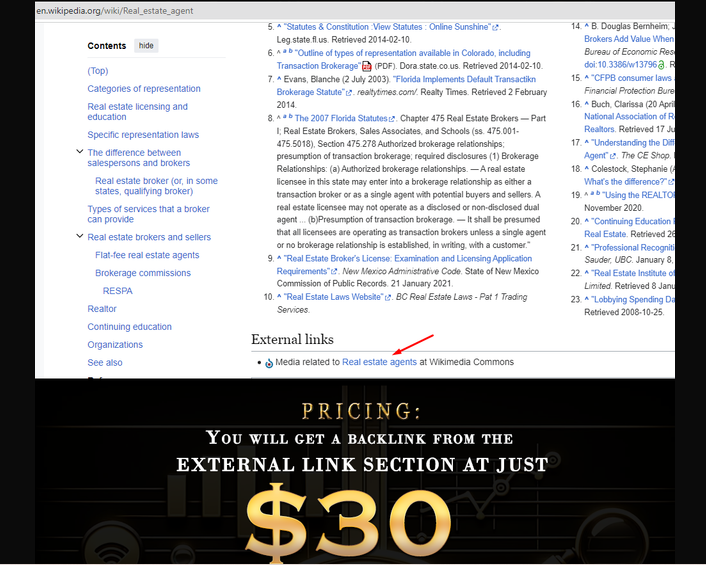This screenshot has width=706, height=565.
Task: Open Outline of types of representation Colorado link
Action: tap(403, 59)
